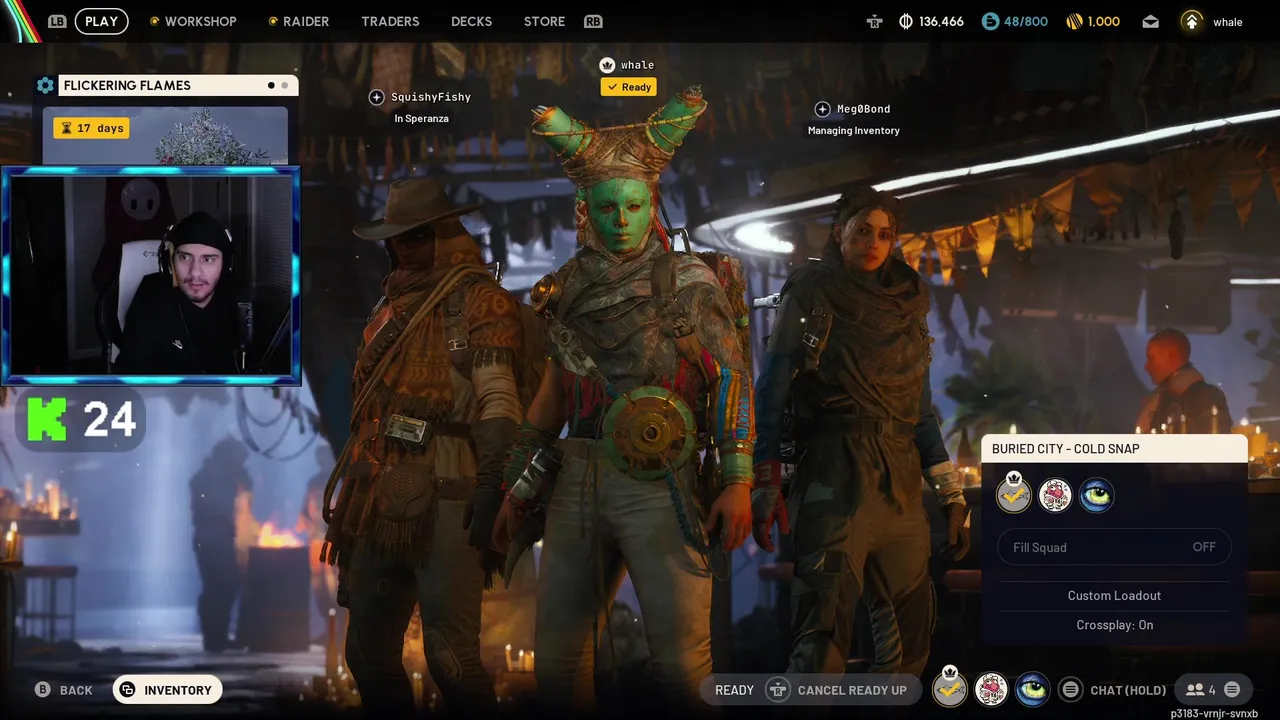
Task: Click the eye avatar in bottom bar
Action: pos(1033,689)
